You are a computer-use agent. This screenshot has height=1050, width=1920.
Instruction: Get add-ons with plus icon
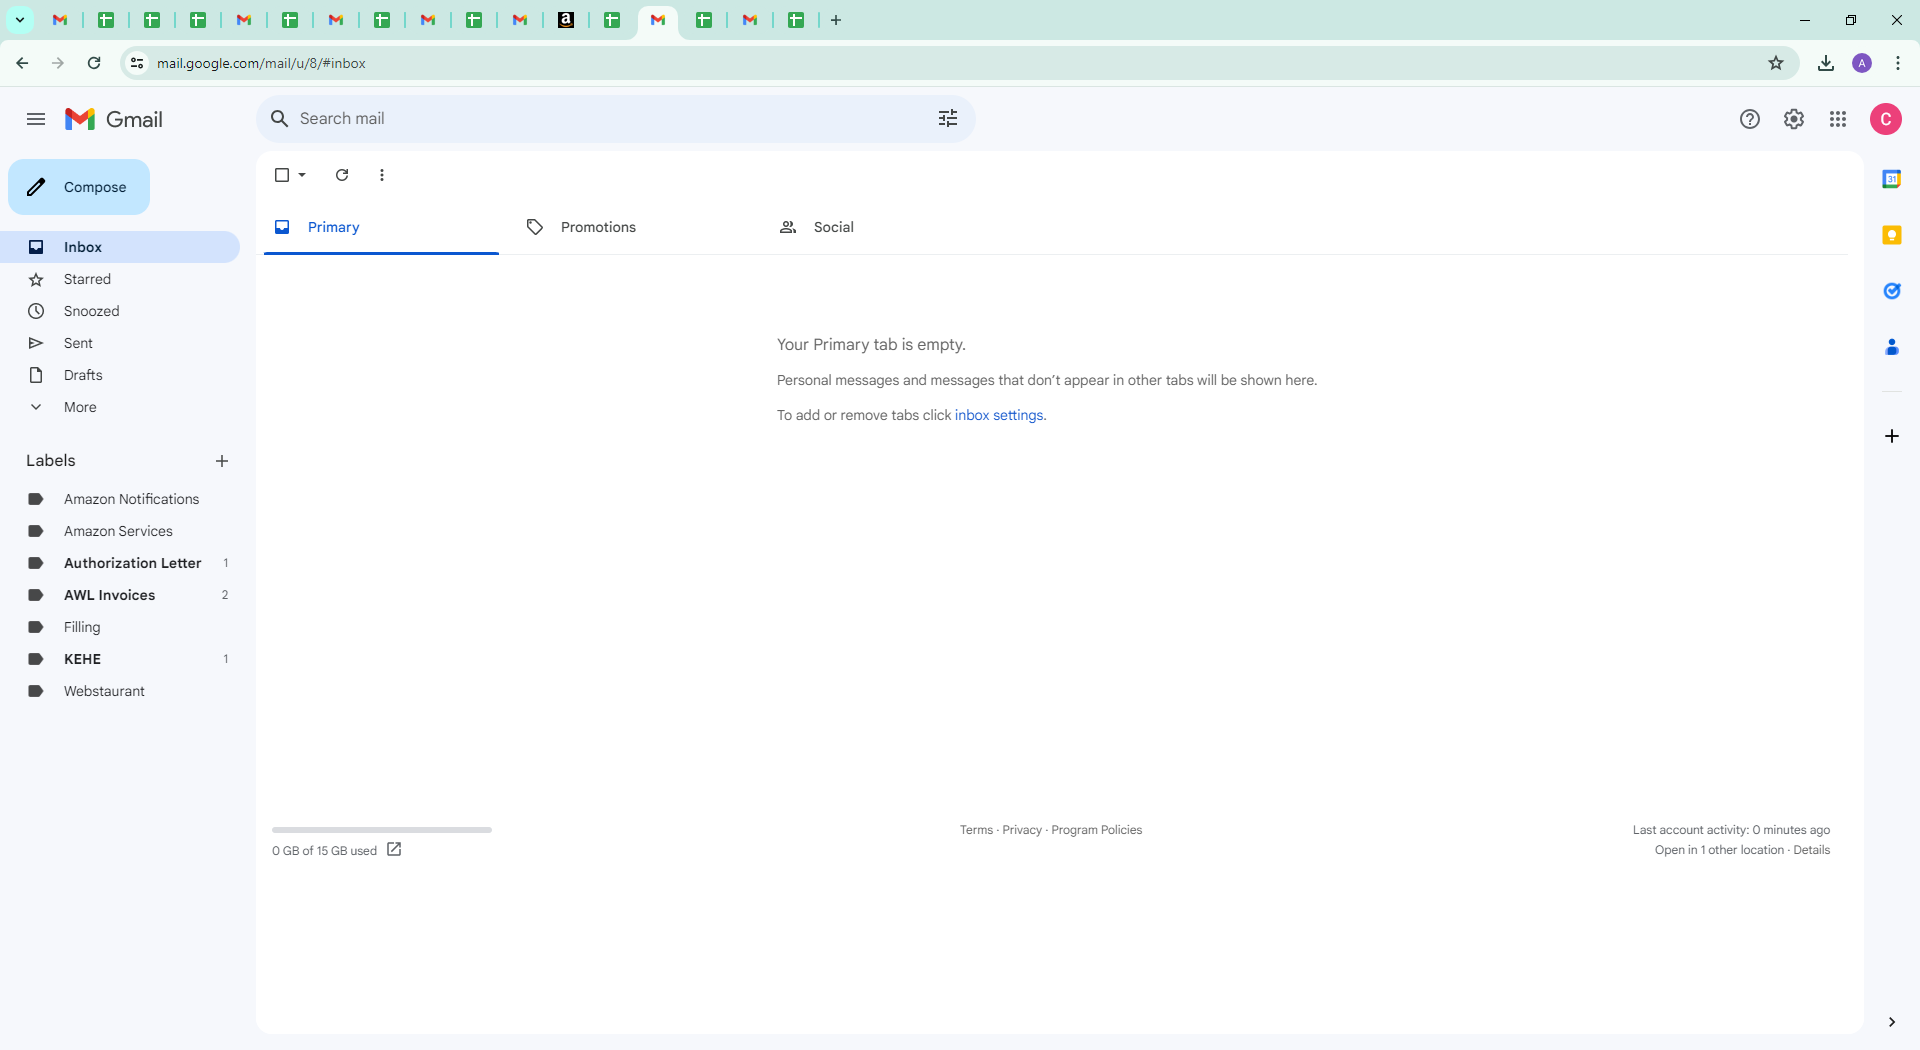click(1892, 436)
